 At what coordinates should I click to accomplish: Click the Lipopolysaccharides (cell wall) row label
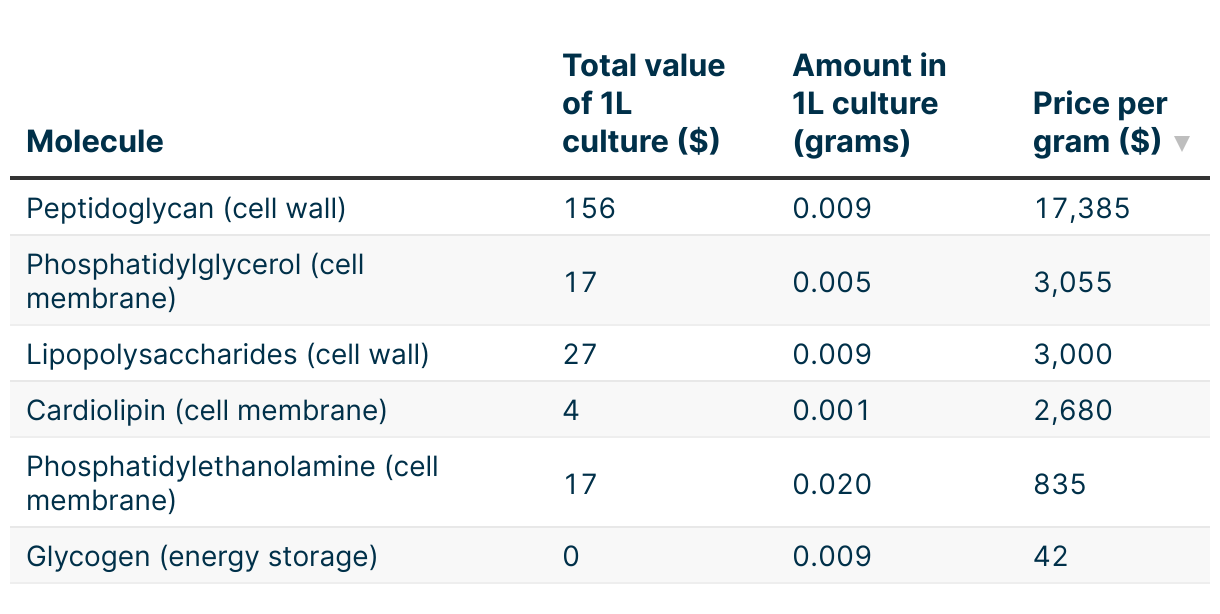(x=227, y=354)
